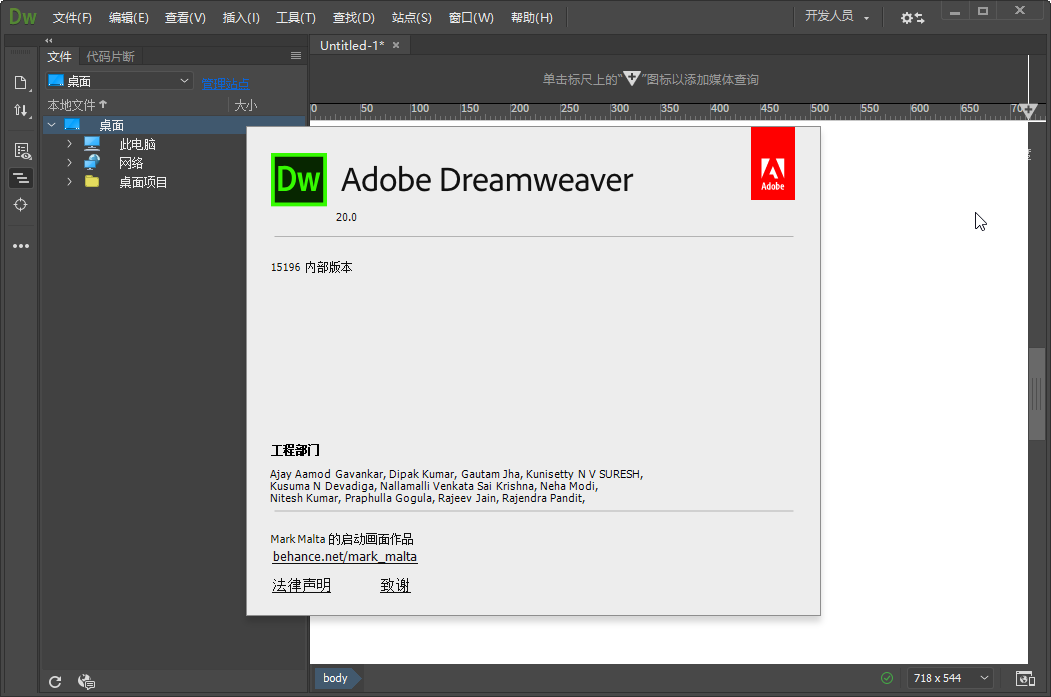Image resolution: width=1051 pixels, height=697 pixels.
Task: Open the 718 x 544 window size dropdown
Action: (x=948, y=678)
